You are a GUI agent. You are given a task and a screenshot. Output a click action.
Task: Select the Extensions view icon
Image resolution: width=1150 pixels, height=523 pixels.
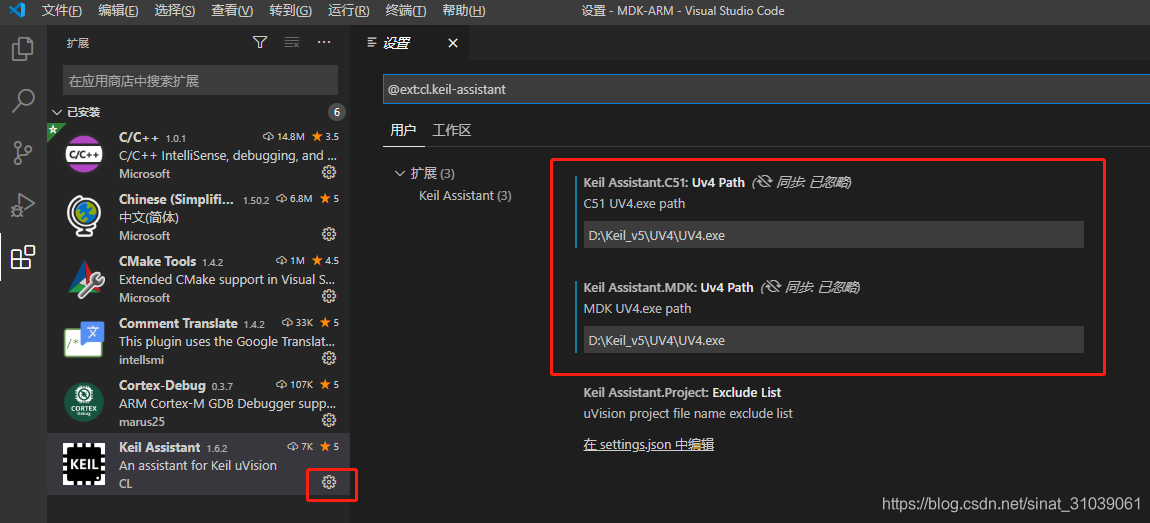tap(23, 257)
